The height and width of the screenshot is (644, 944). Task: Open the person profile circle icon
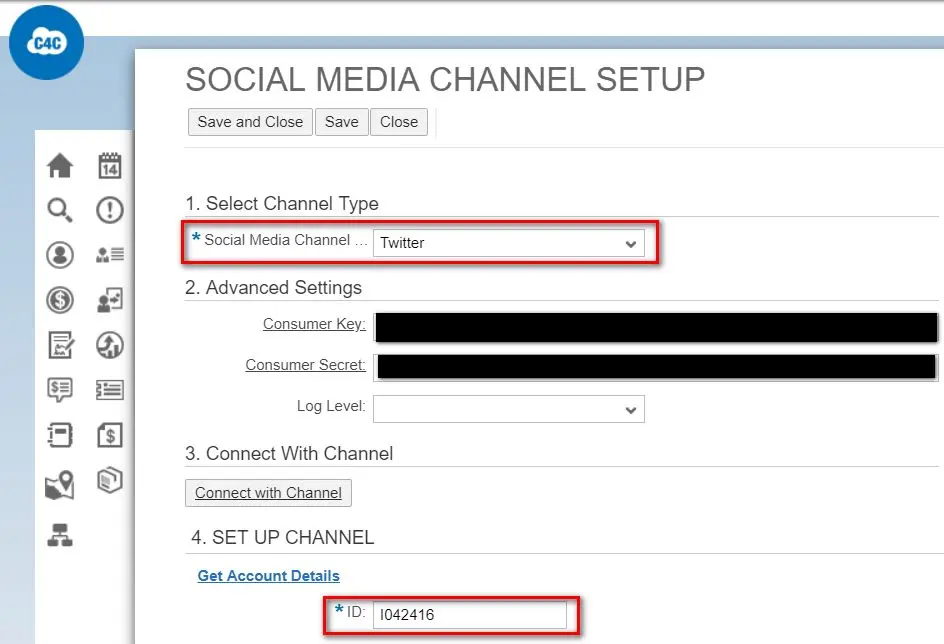pyautogui.click(x=60, y=255)
